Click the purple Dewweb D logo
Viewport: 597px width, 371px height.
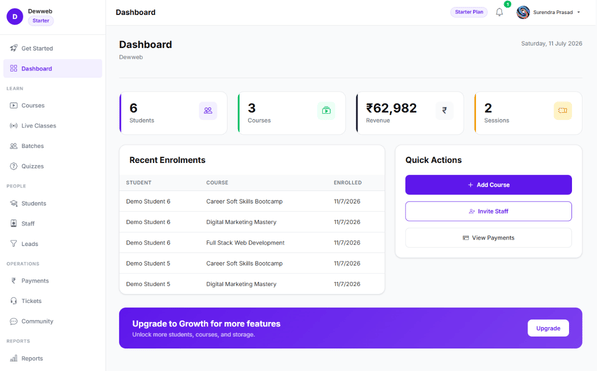coord(15,16)
